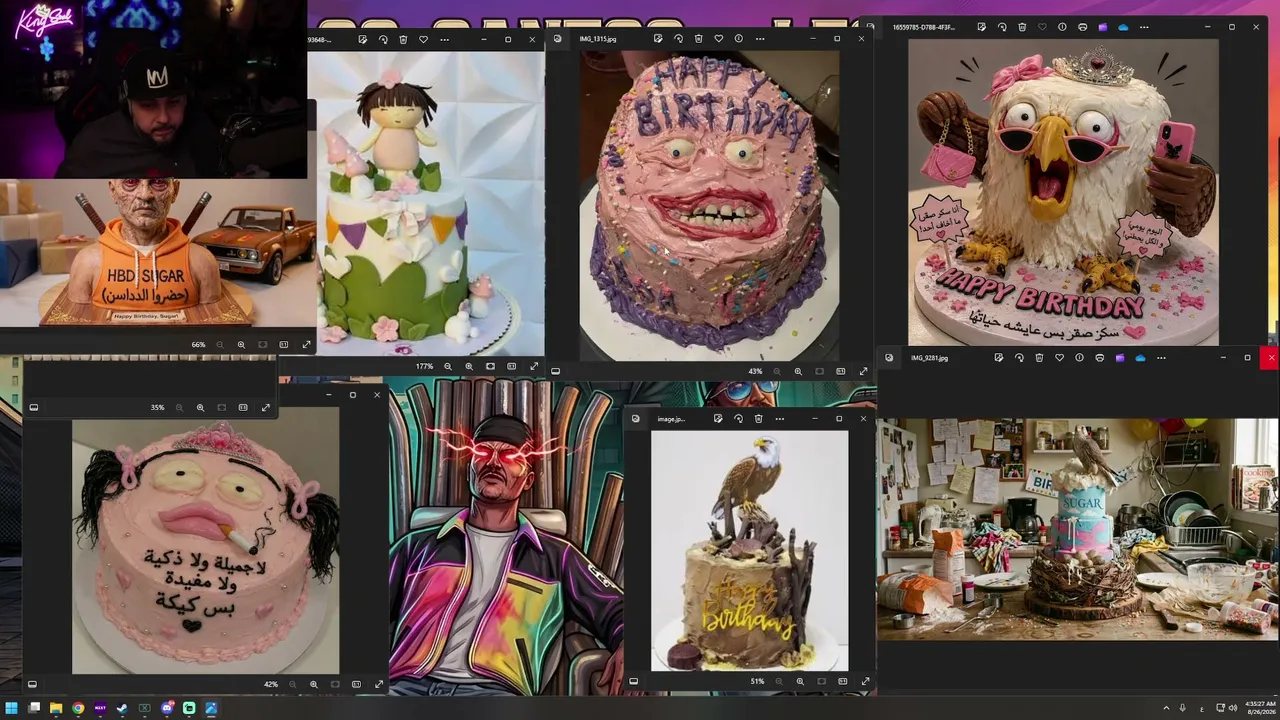This screenshot has height=720, width=1280.
Task: Go fullscreen from the 35% zoom bar
Action: 265,408
